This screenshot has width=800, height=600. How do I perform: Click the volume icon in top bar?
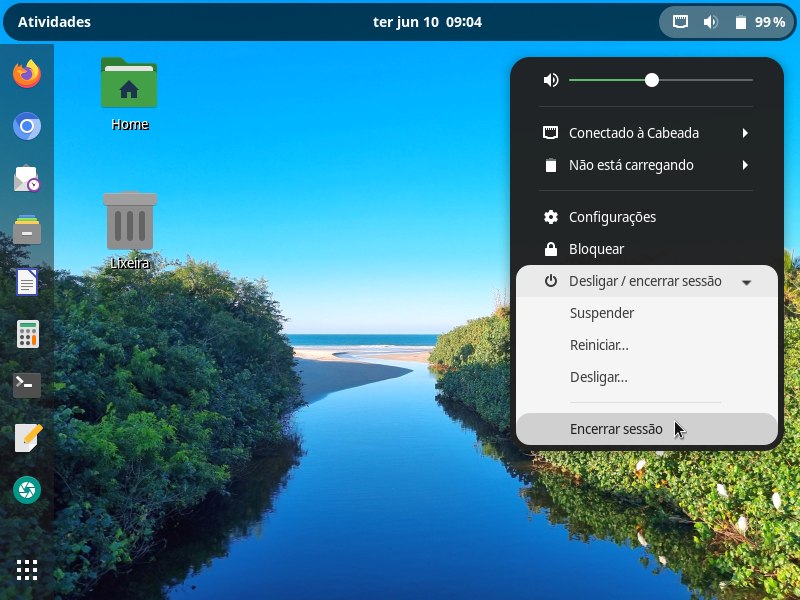click(x=711, y=22)
